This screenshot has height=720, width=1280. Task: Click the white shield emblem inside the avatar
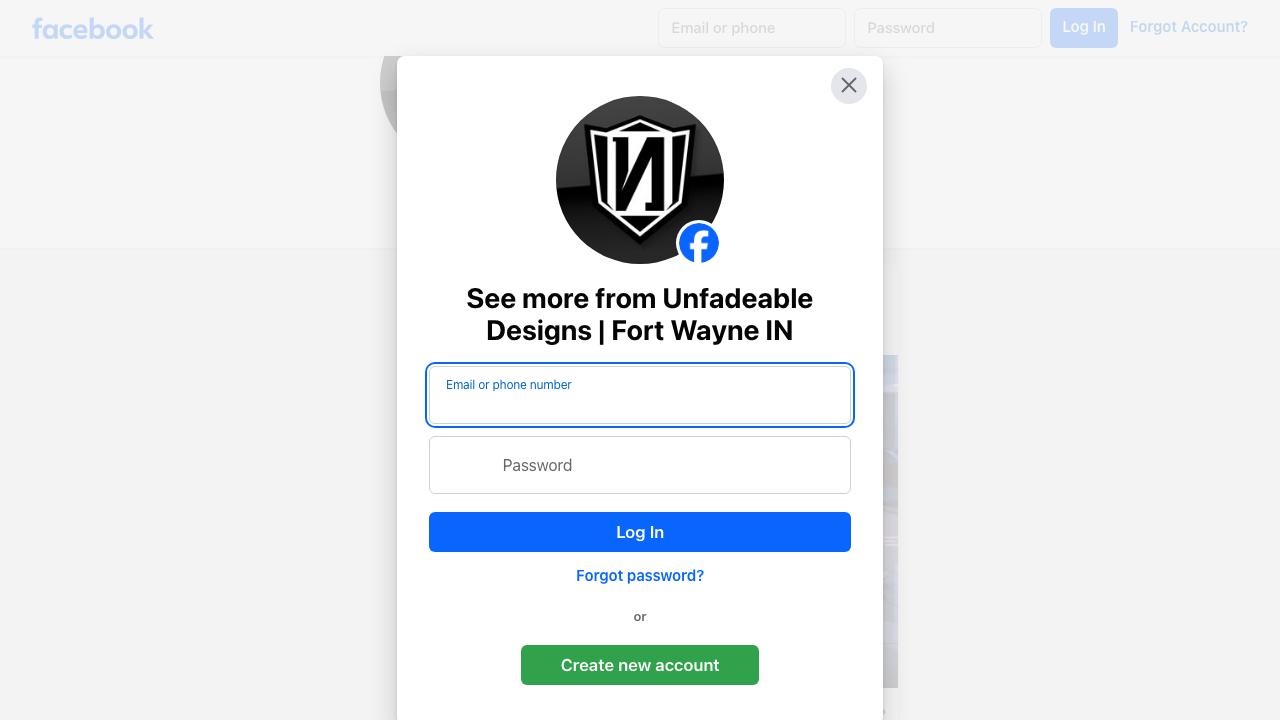(640, 179)
